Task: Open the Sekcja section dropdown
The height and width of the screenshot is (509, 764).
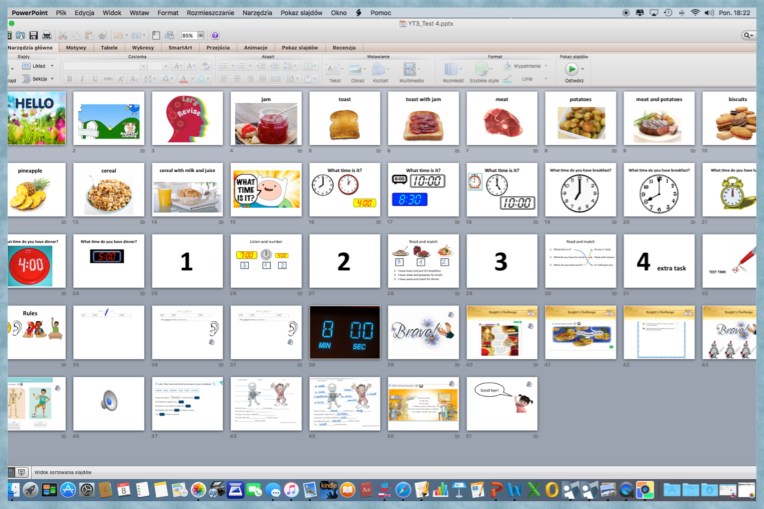Action: (52, 78)
